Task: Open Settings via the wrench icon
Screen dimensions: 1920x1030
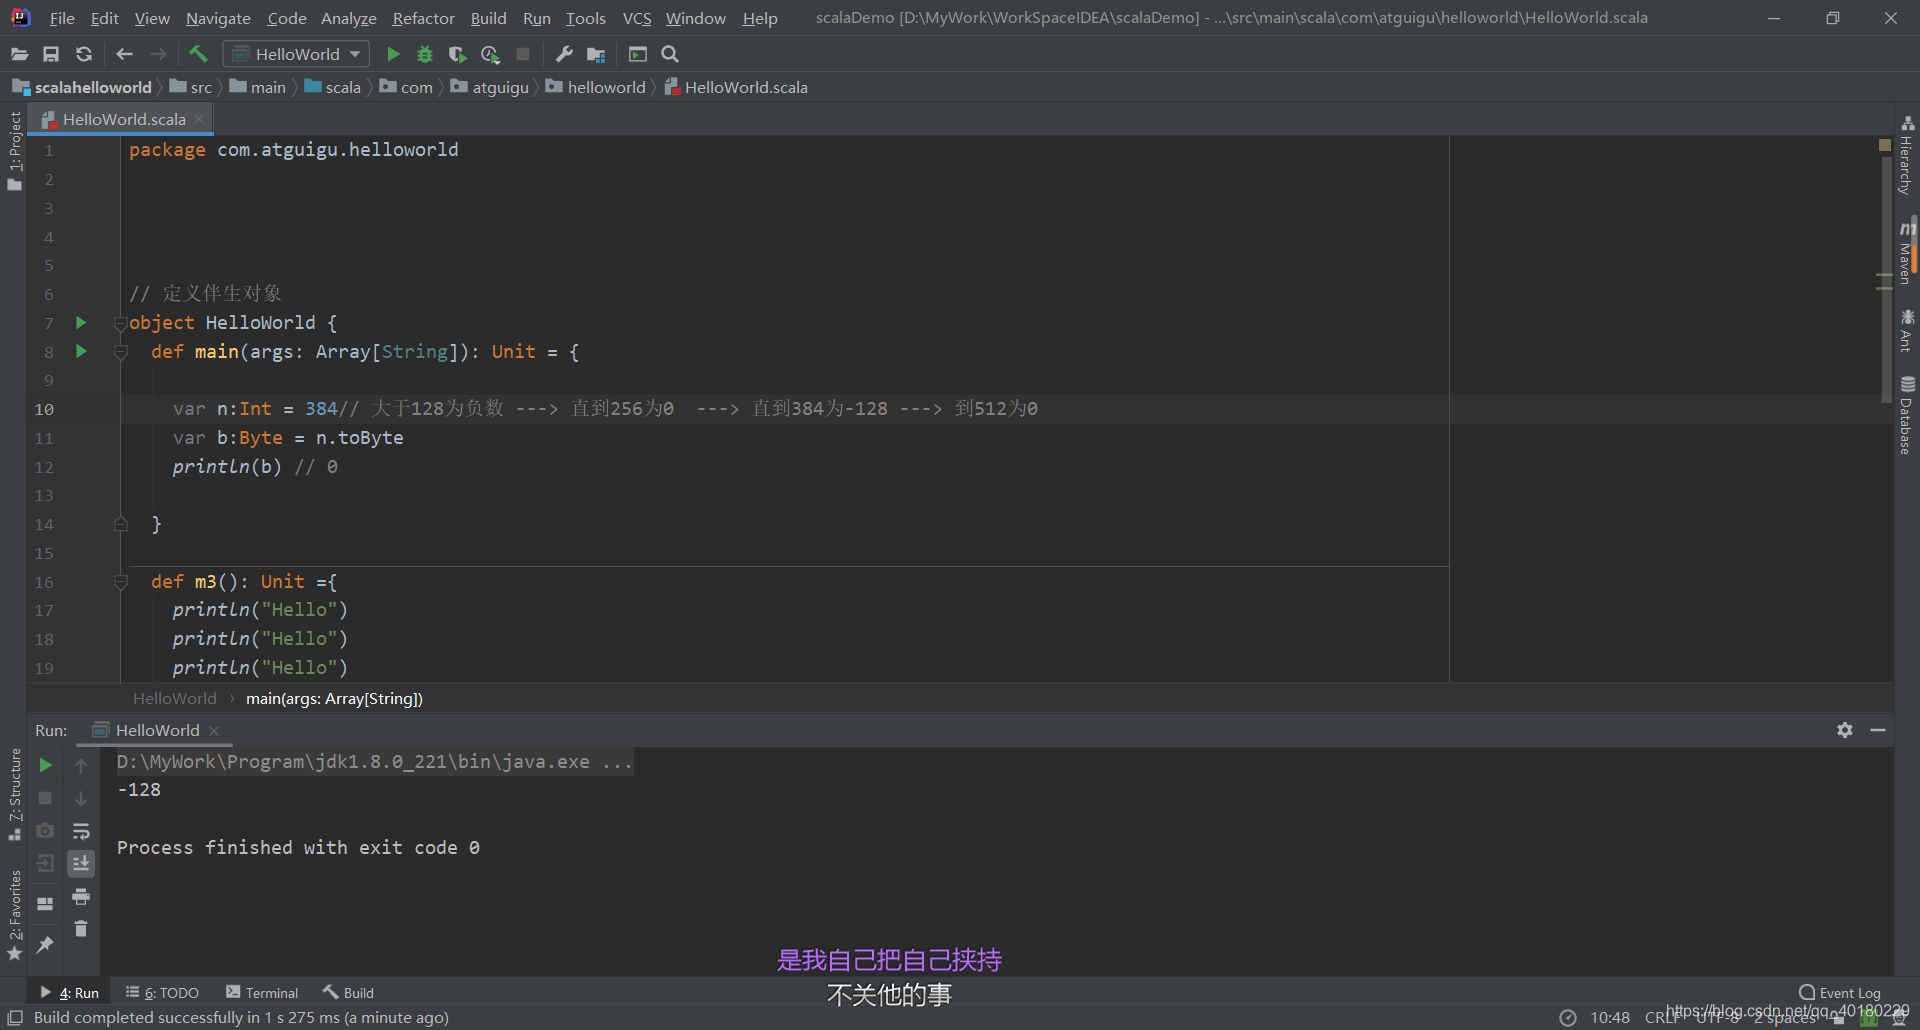Action: pos(564,54)
